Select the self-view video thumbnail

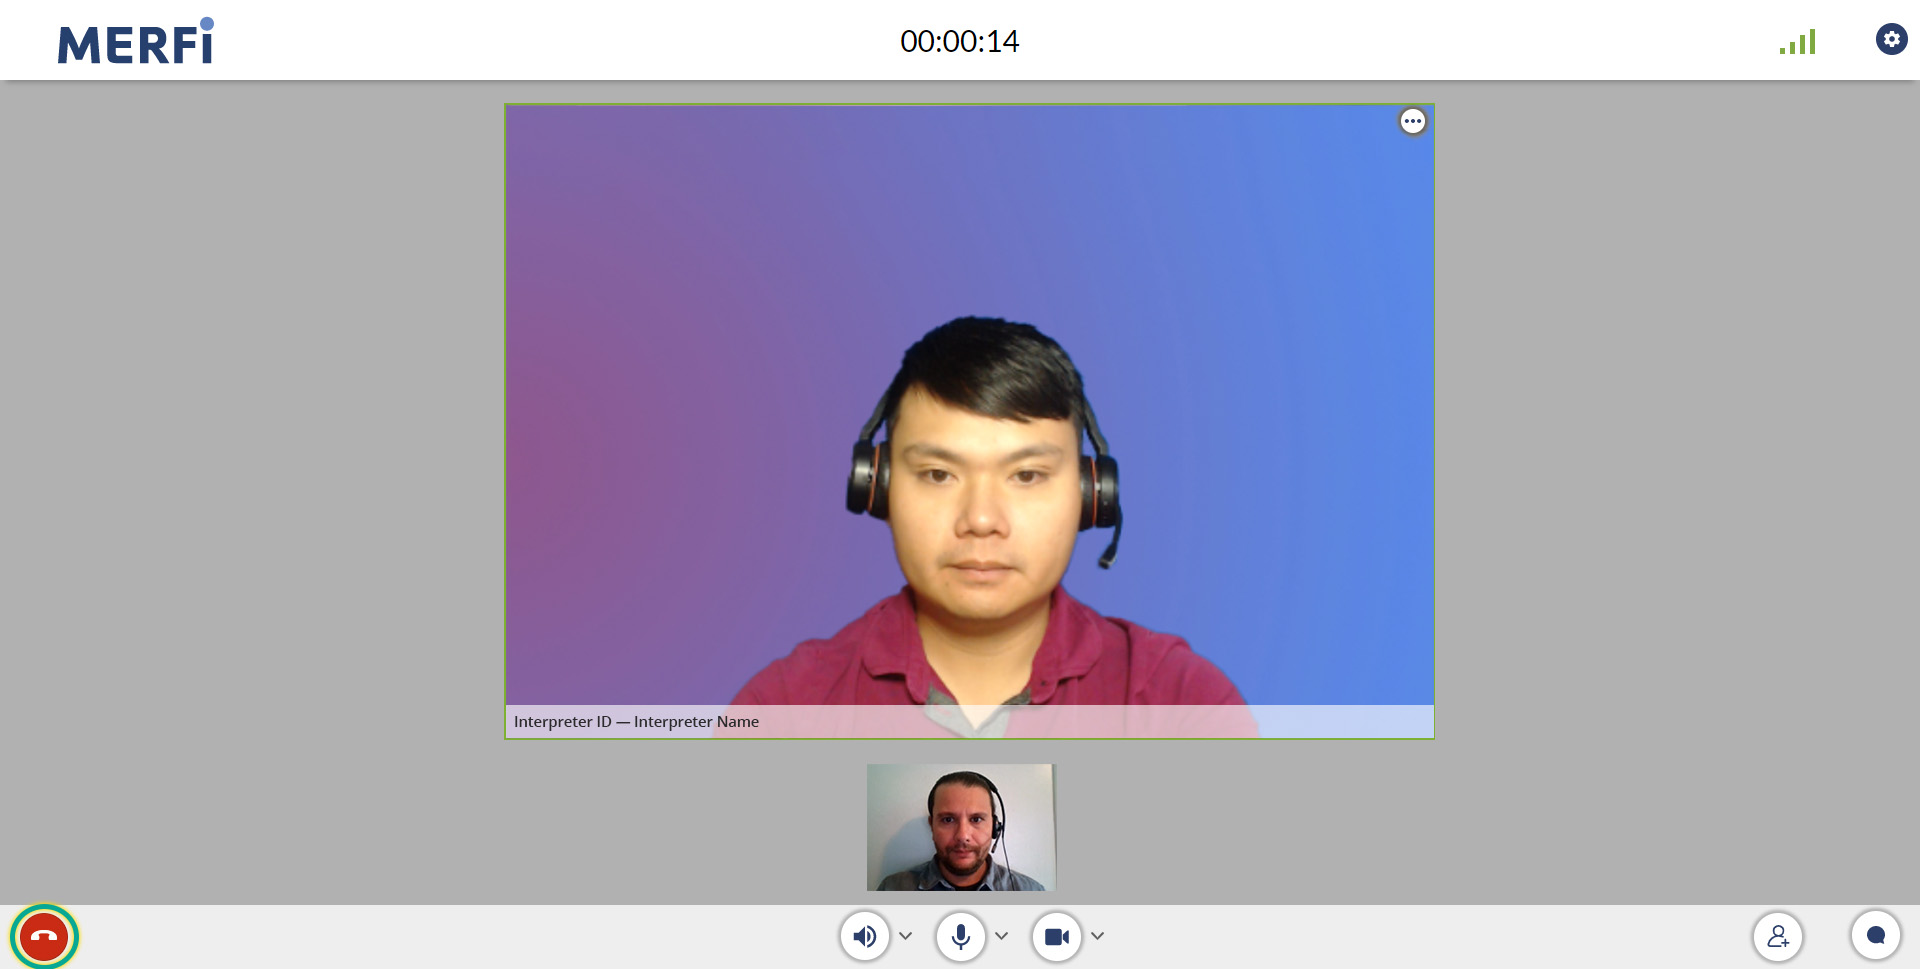pyautogui.click(x=961, y=827)
